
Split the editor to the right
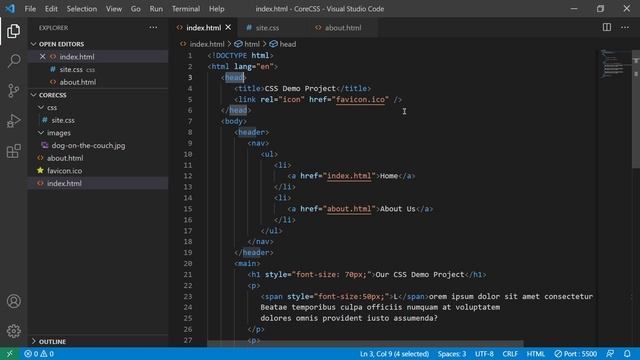pos(607,27)
